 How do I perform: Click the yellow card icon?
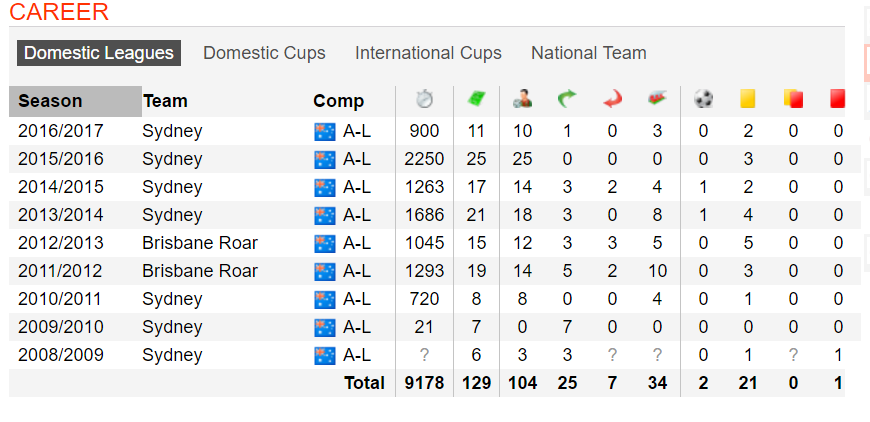[748, 99]
